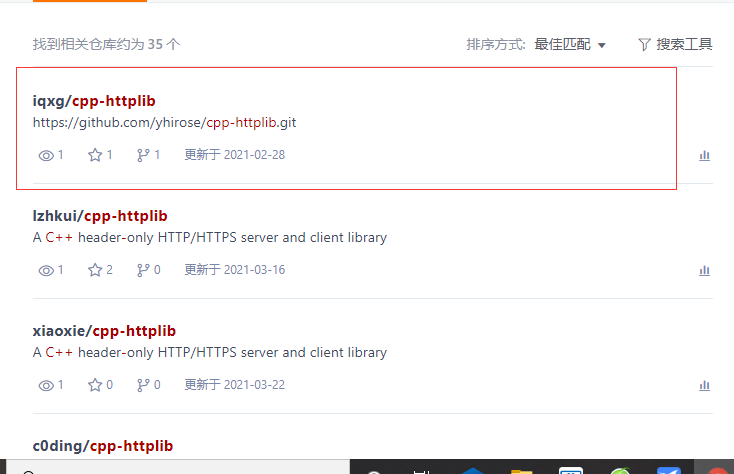The image size is (734, 474).
Task: Open the lzhkui/cpp-httplib repository link
Action: point(100,216)
